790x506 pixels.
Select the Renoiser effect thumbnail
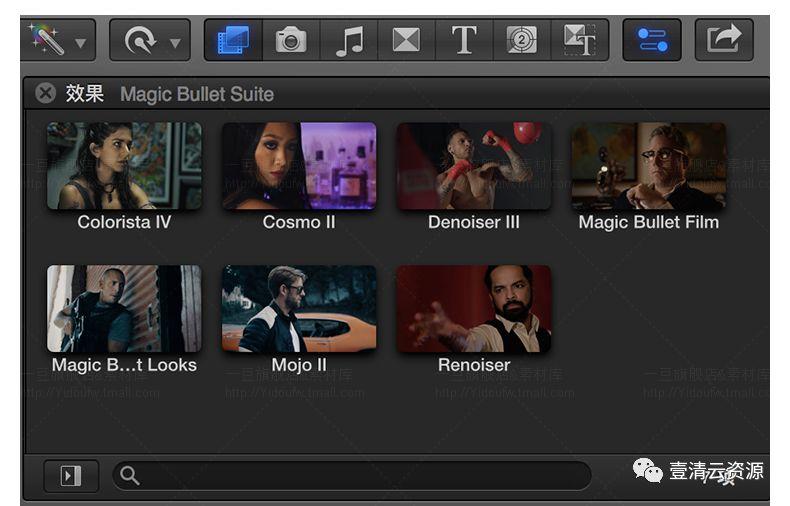tap(474, 308)
